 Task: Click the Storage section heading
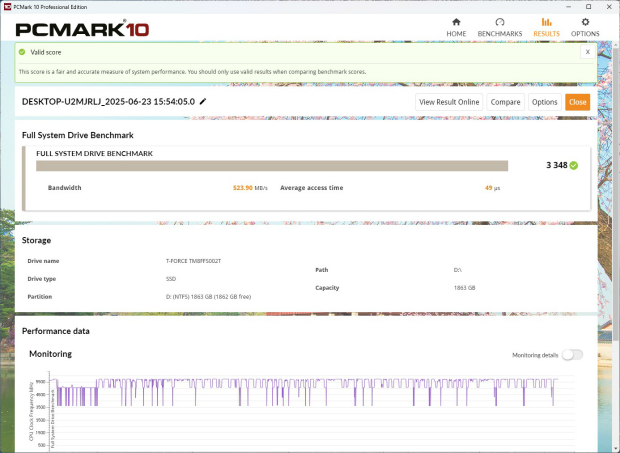pos(36,240)
